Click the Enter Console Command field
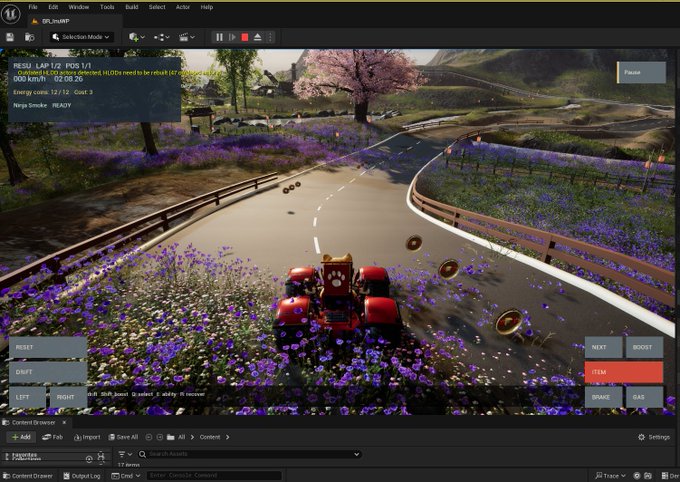This screenshot has width=680, height=482. pos(214,476)
